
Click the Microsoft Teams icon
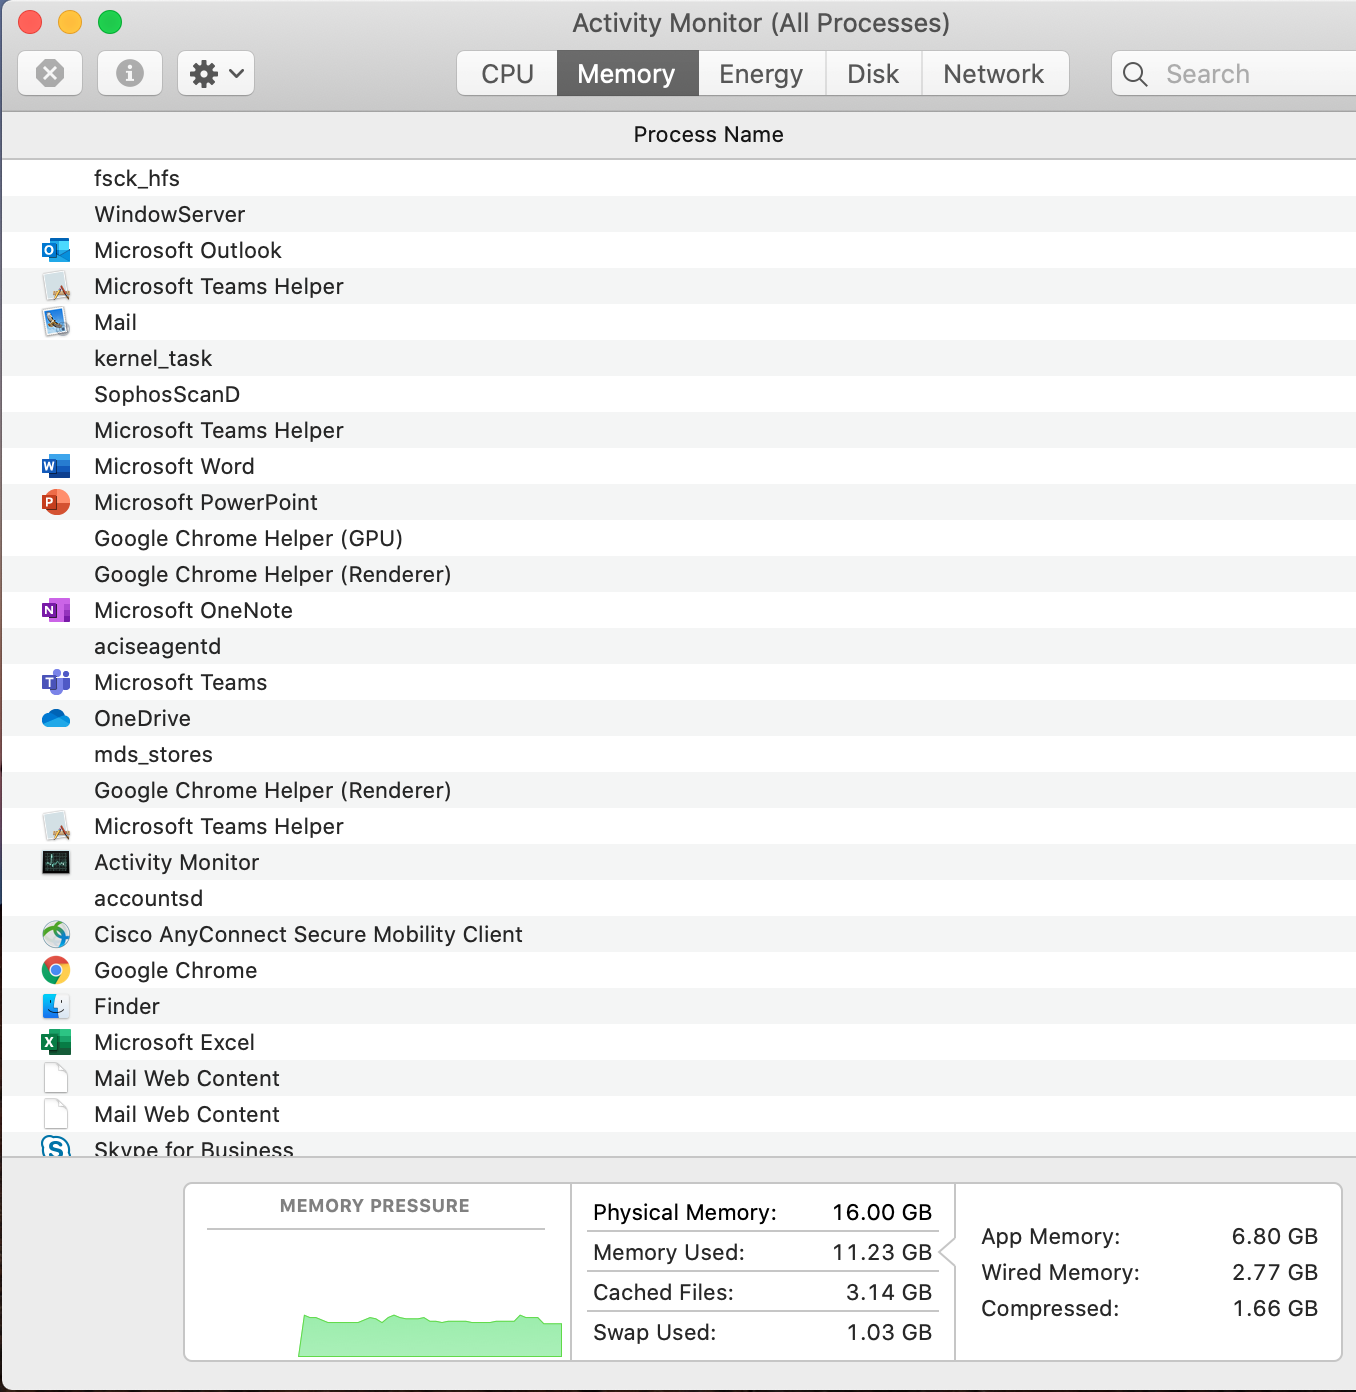click(x=56, y=682)
